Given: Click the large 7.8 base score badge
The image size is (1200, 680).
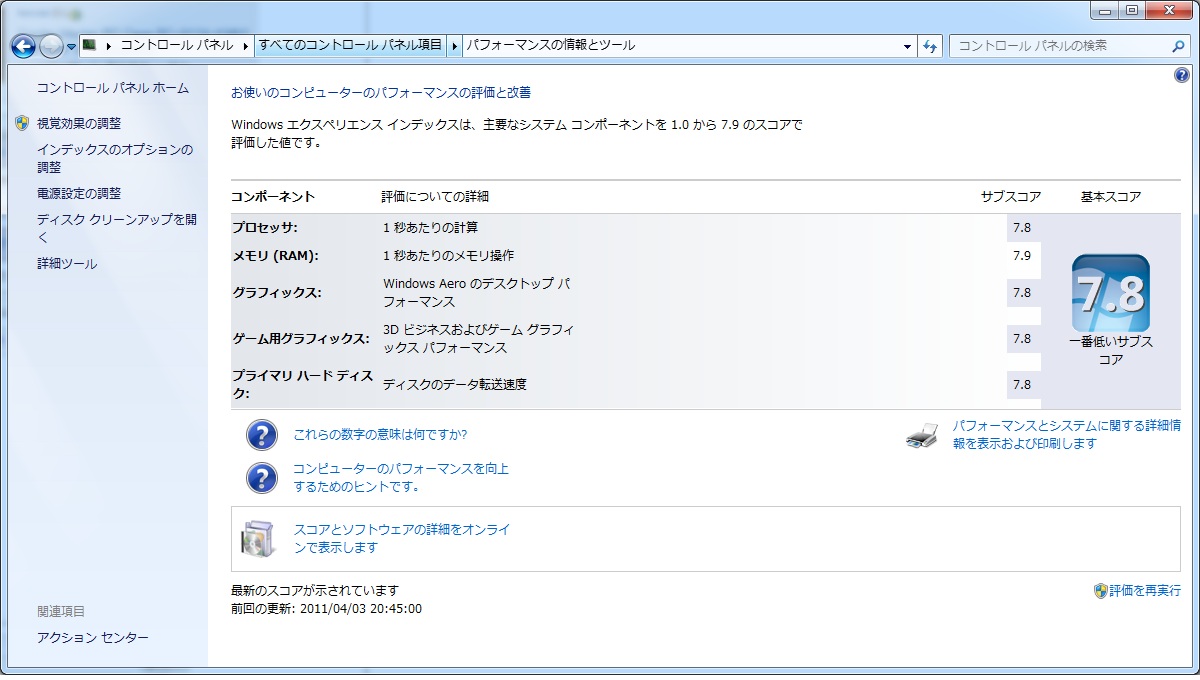Looking at the screenshot, I should point(1111,293).
